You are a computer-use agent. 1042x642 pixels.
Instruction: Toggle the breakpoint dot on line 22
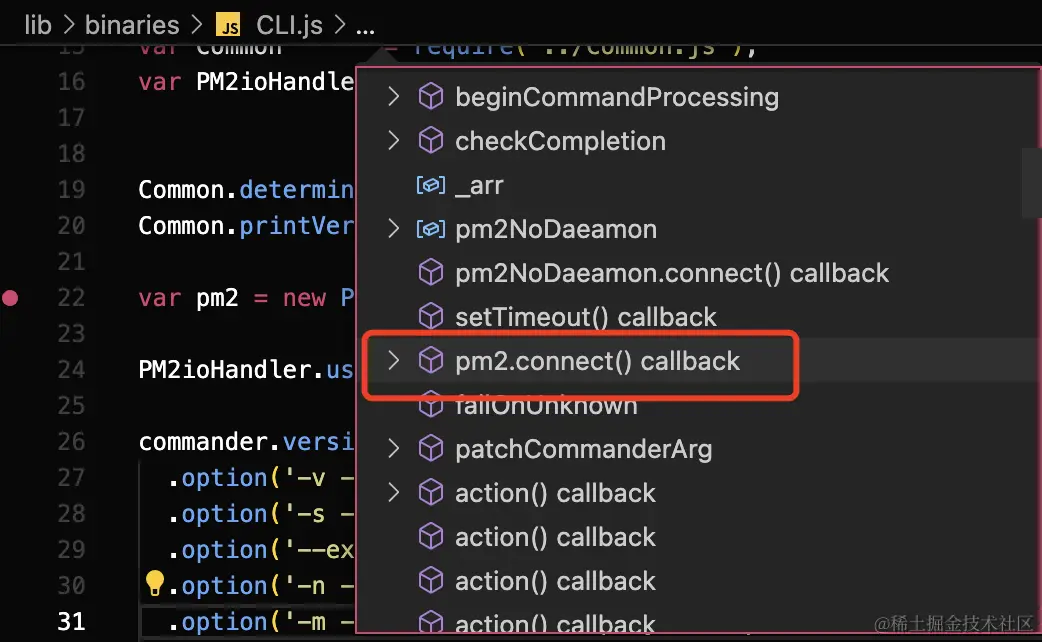pos(10,298)
